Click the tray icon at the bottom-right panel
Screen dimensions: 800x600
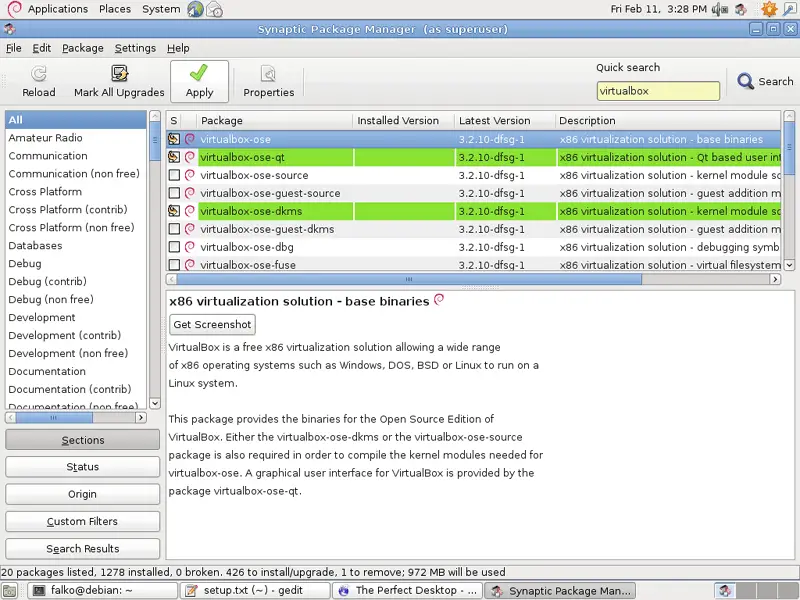tap(724, 590)
